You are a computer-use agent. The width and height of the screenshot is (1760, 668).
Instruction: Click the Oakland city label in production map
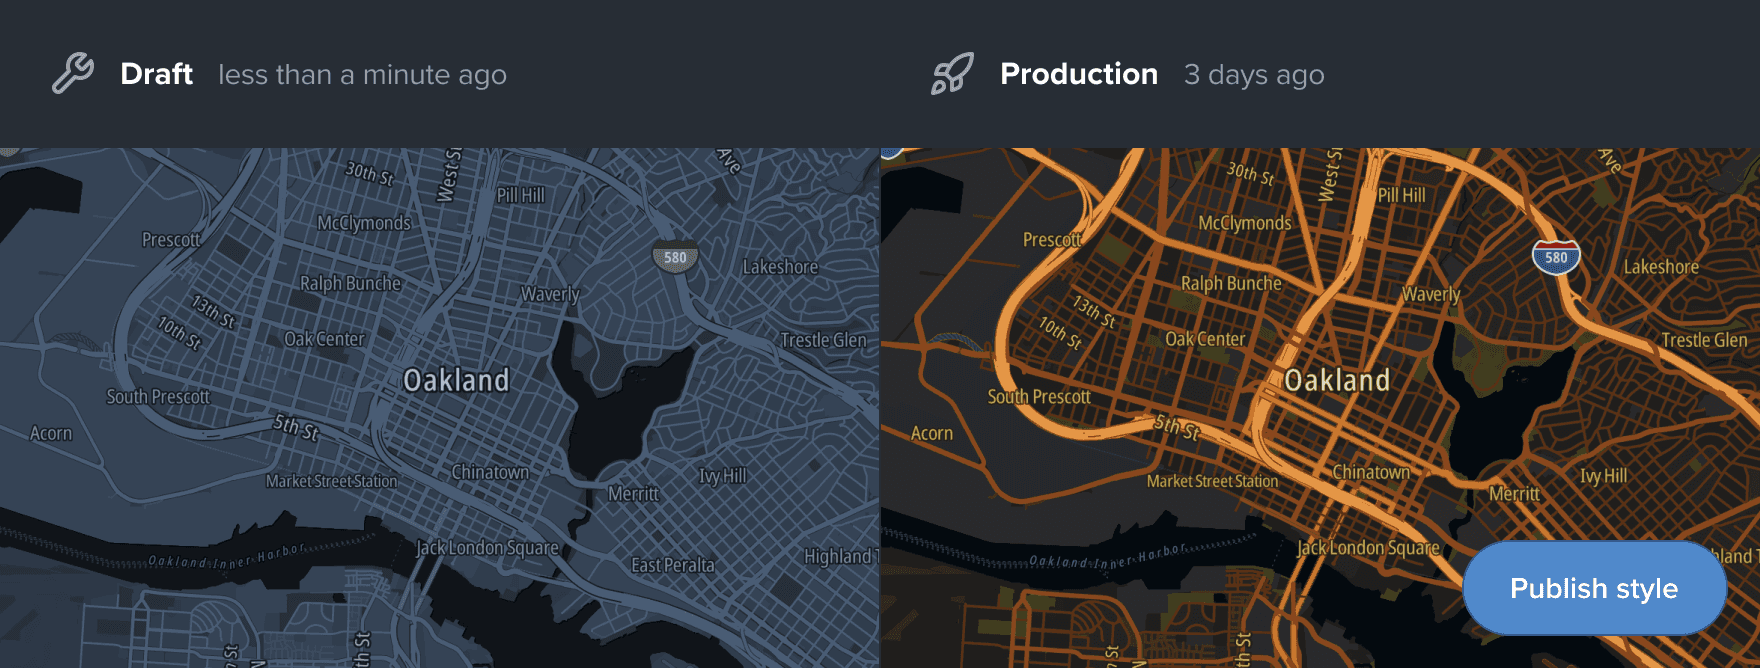coord(1337,380)
